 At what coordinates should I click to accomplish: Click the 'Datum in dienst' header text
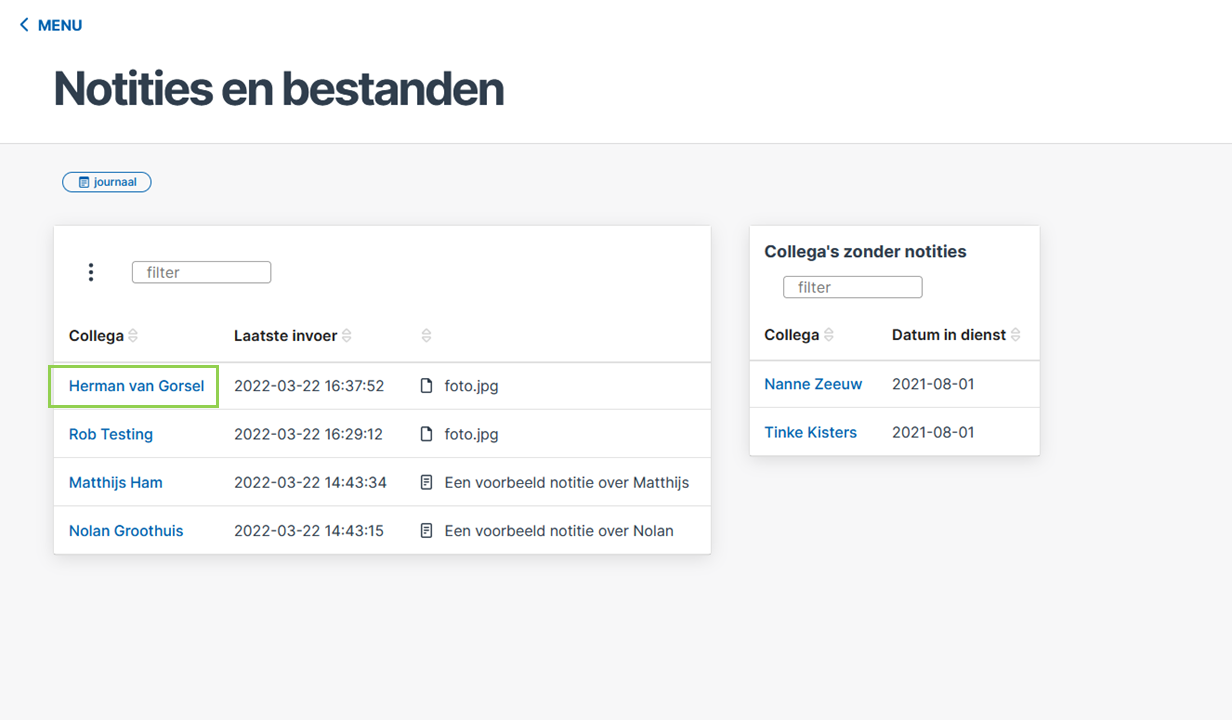(949, 335)
